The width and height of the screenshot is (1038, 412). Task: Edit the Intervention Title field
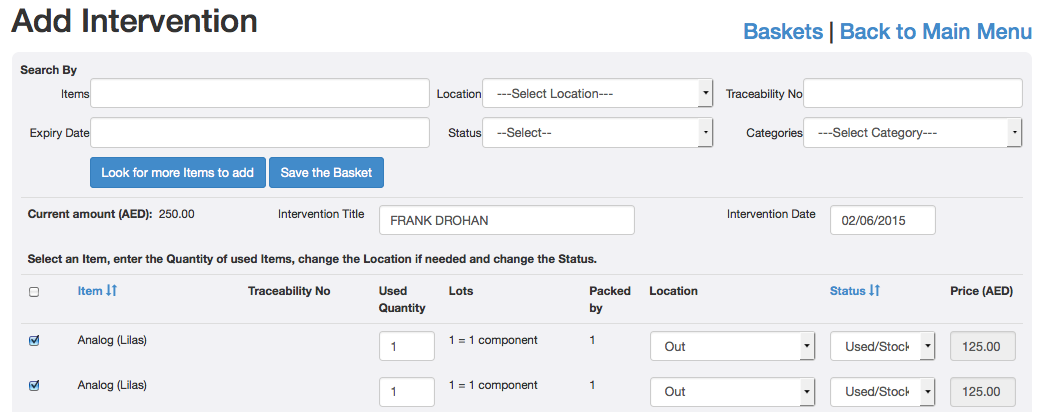507,220
